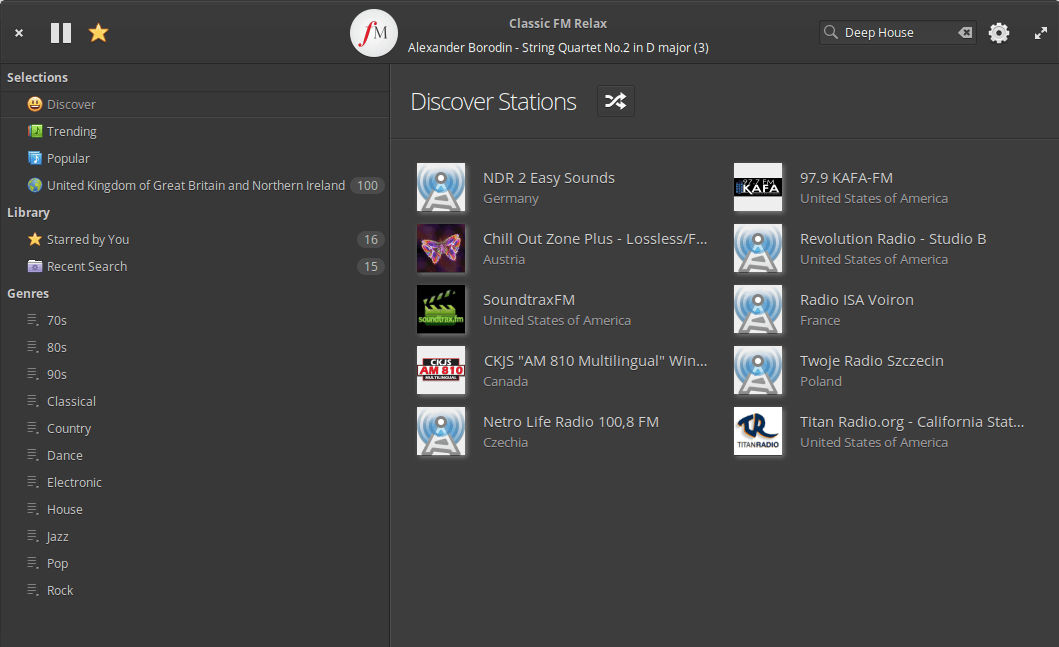Select the Rock genre

pyautogui.click(x=195, y=590)
